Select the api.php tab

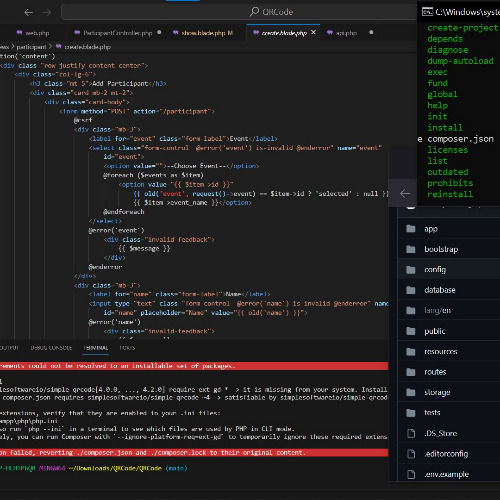pos(342,33)
